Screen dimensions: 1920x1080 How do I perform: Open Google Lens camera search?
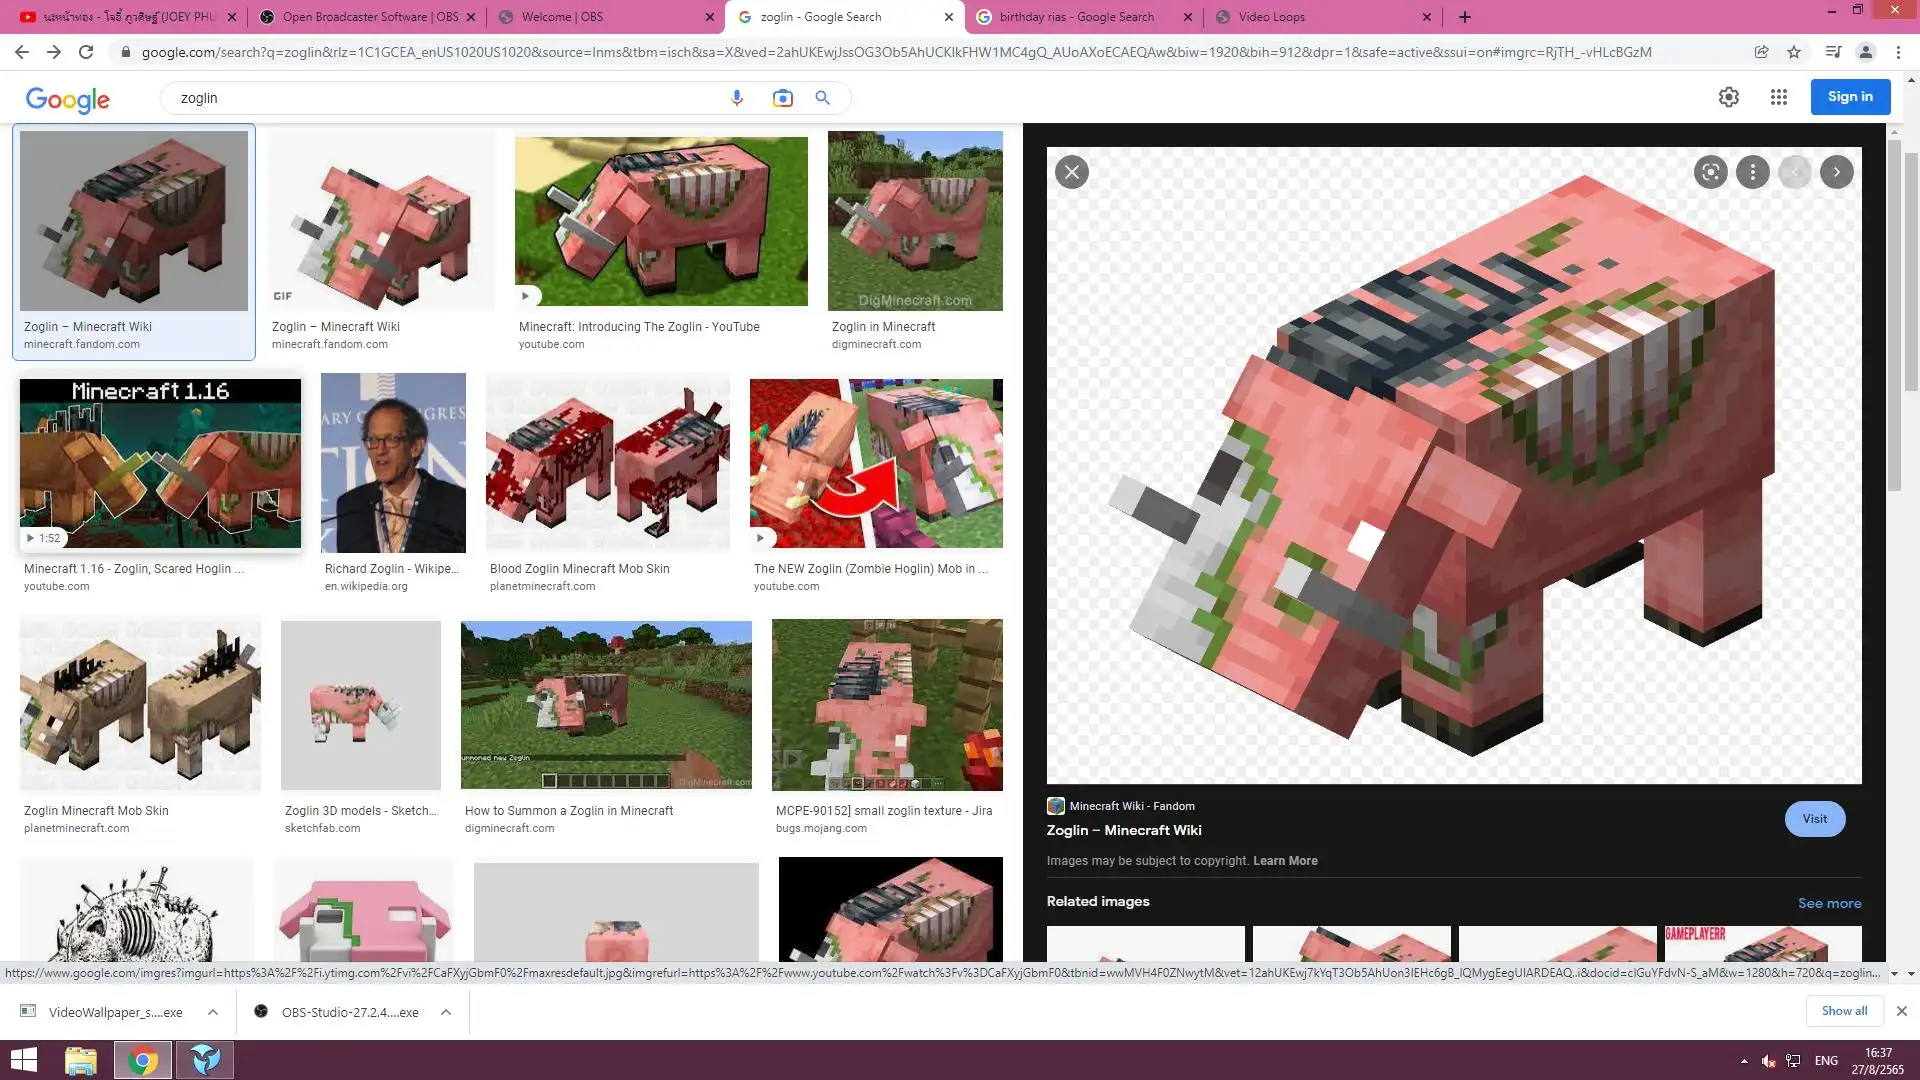coord(782,98)
